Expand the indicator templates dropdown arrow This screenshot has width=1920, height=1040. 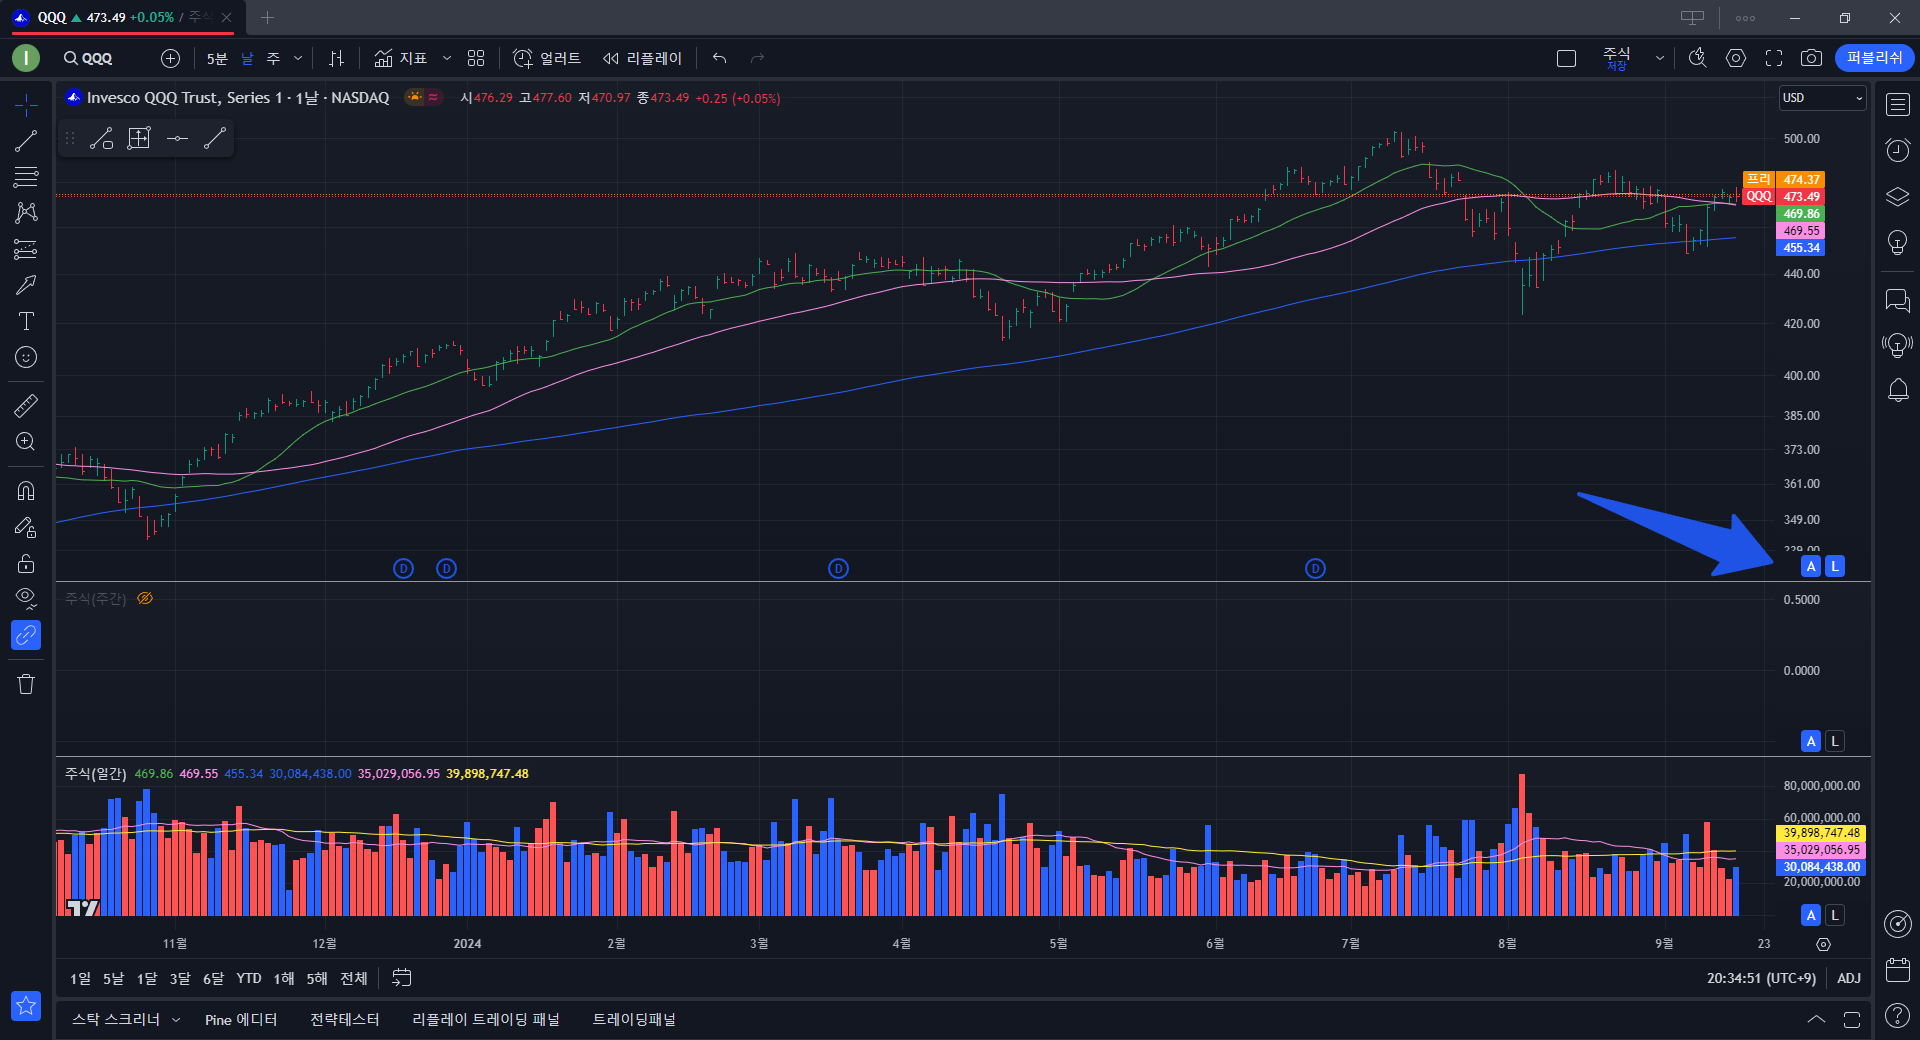(447, 58)
